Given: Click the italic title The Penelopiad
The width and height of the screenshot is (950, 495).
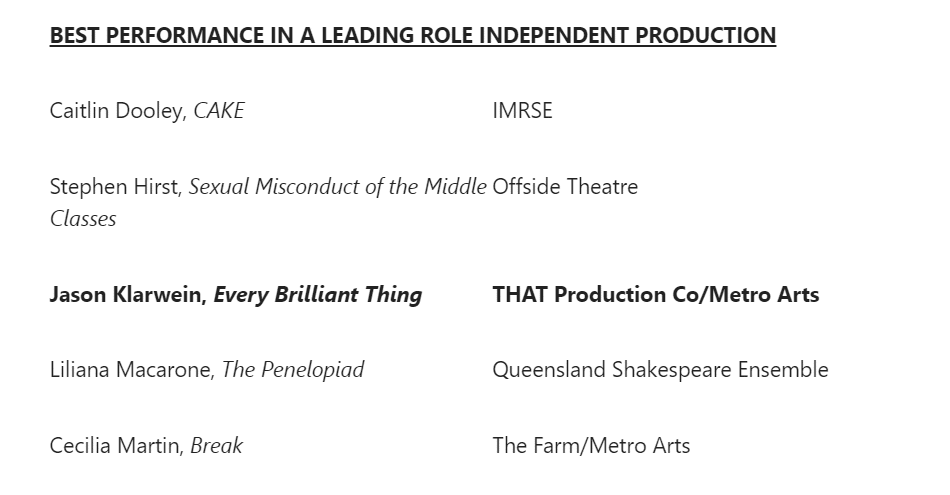Looking at the screenshot, I should click(293, 370).
